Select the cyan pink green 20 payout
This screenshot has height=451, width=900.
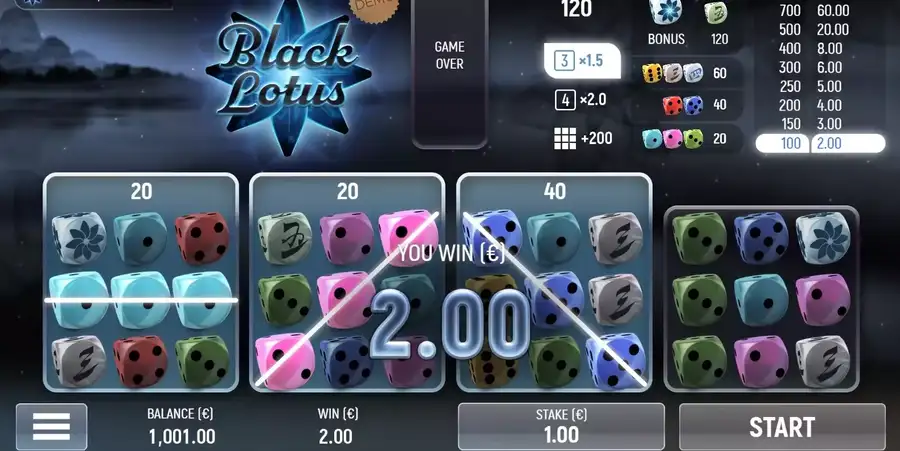click(685, 139)
